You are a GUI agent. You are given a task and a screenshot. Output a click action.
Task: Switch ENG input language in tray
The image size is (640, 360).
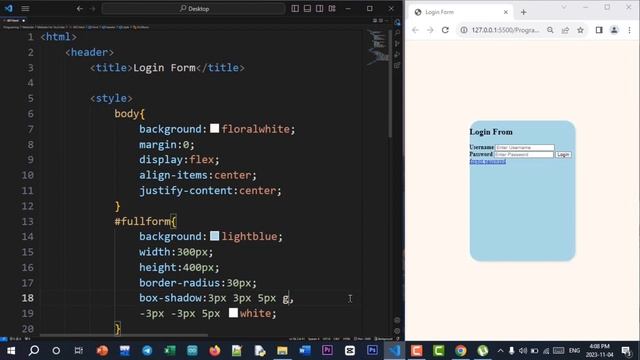(574, 351)
